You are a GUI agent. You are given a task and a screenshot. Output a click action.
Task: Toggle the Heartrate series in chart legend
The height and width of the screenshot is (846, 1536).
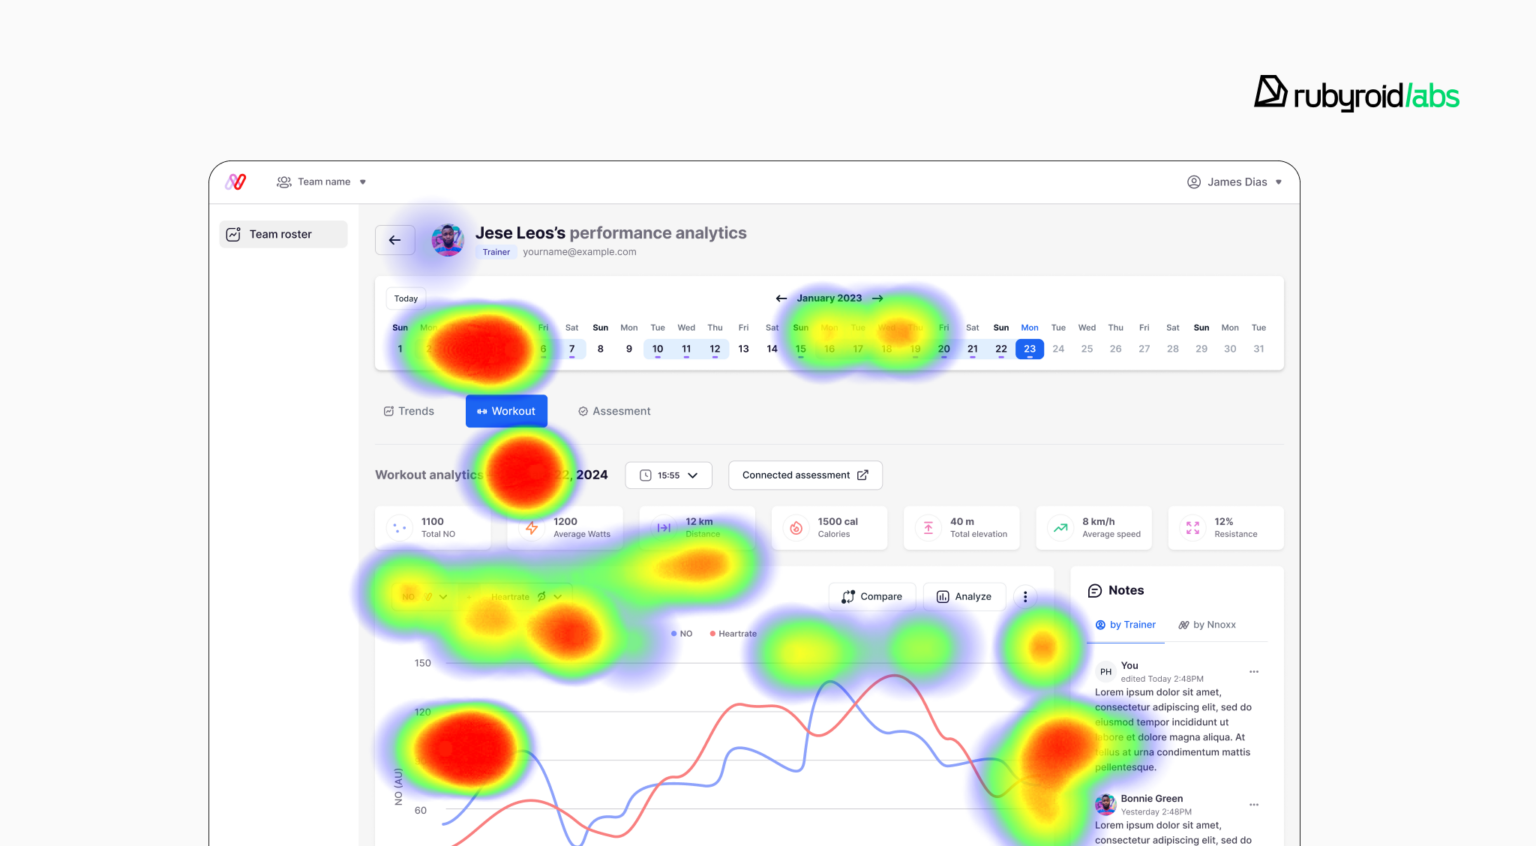pyautogui.click(x=733, y=633)
